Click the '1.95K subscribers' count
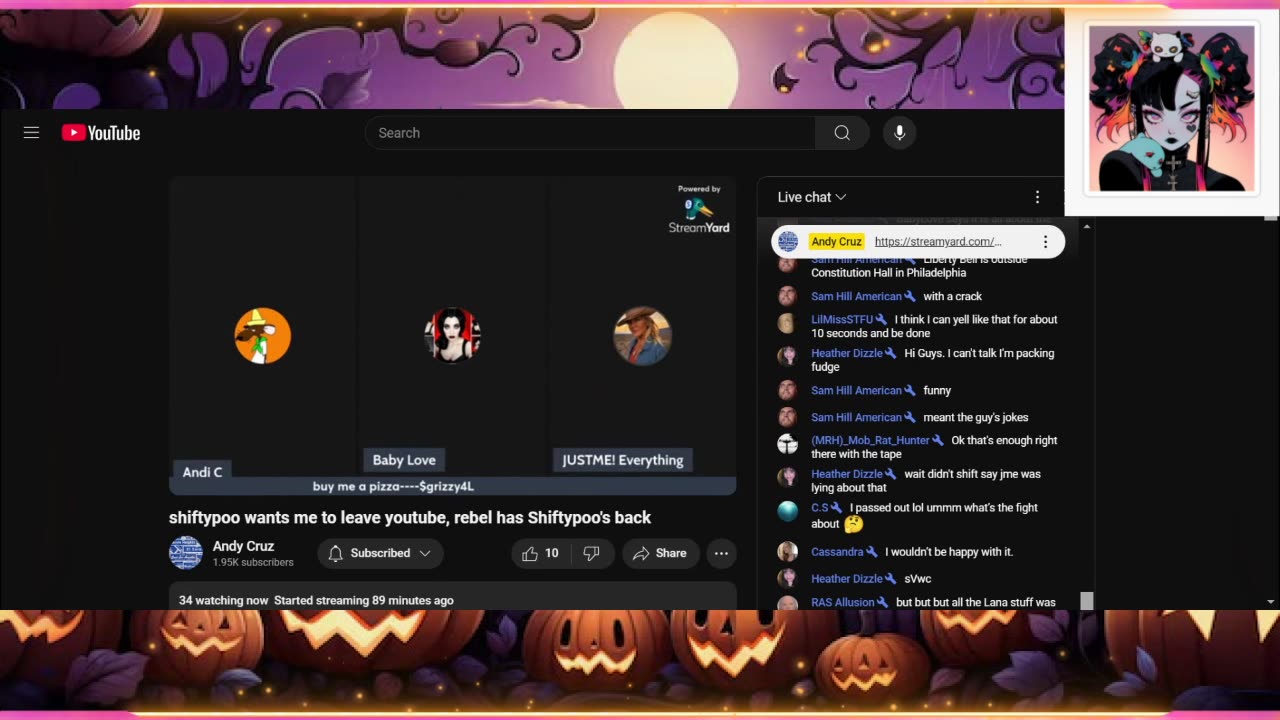Screen dimensions: 1280x720 (x=253, y=563)
